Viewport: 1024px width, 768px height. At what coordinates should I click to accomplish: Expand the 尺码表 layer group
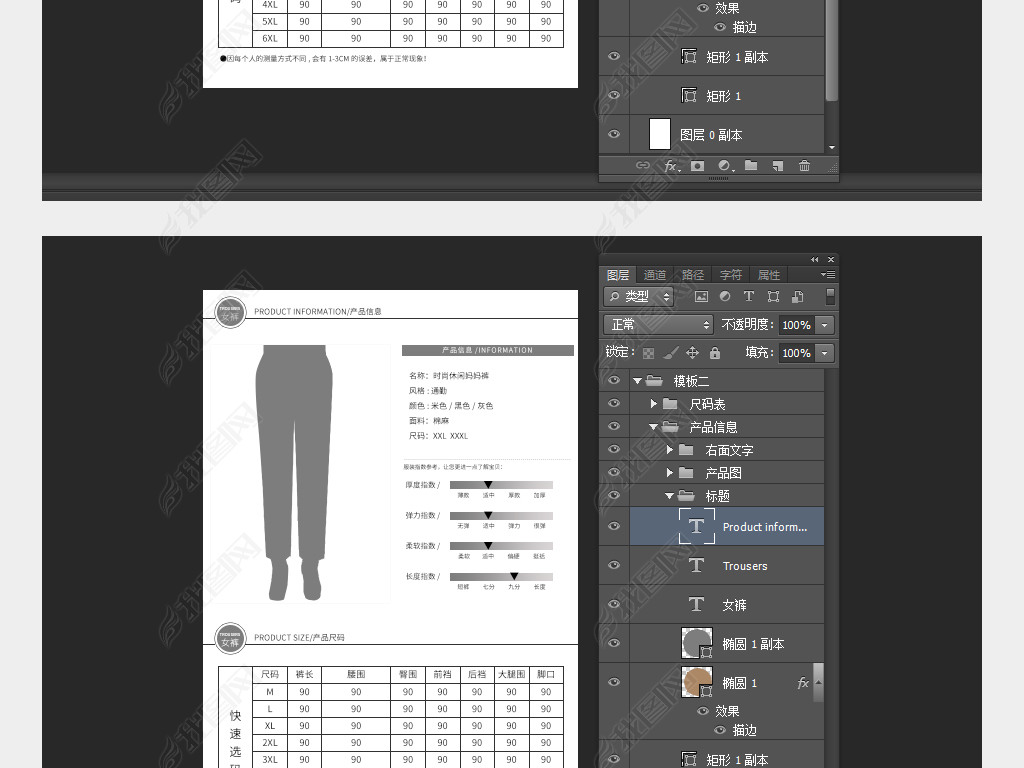654,404
